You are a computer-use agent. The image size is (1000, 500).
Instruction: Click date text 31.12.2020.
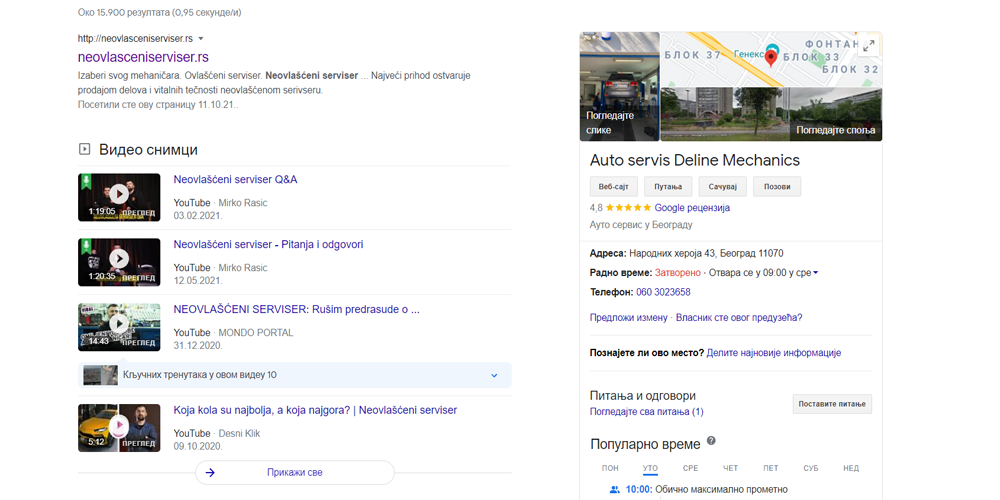198,345
